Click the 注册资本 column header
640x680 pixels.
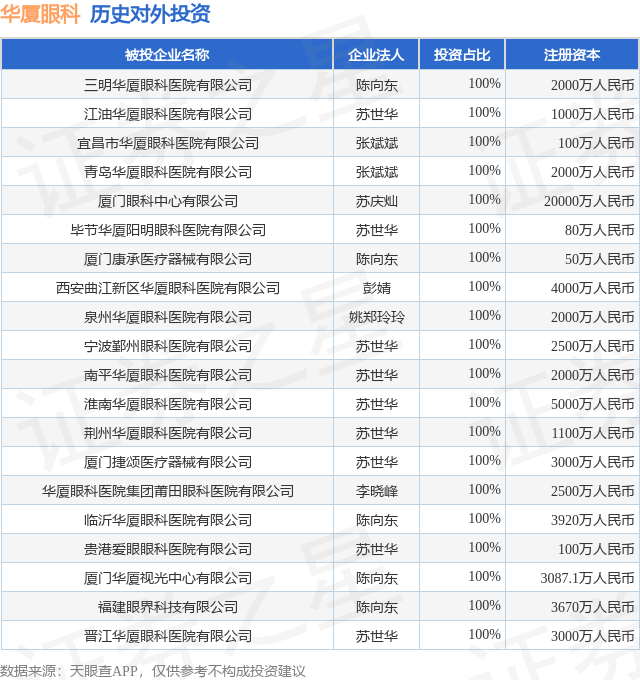[572, 55]
